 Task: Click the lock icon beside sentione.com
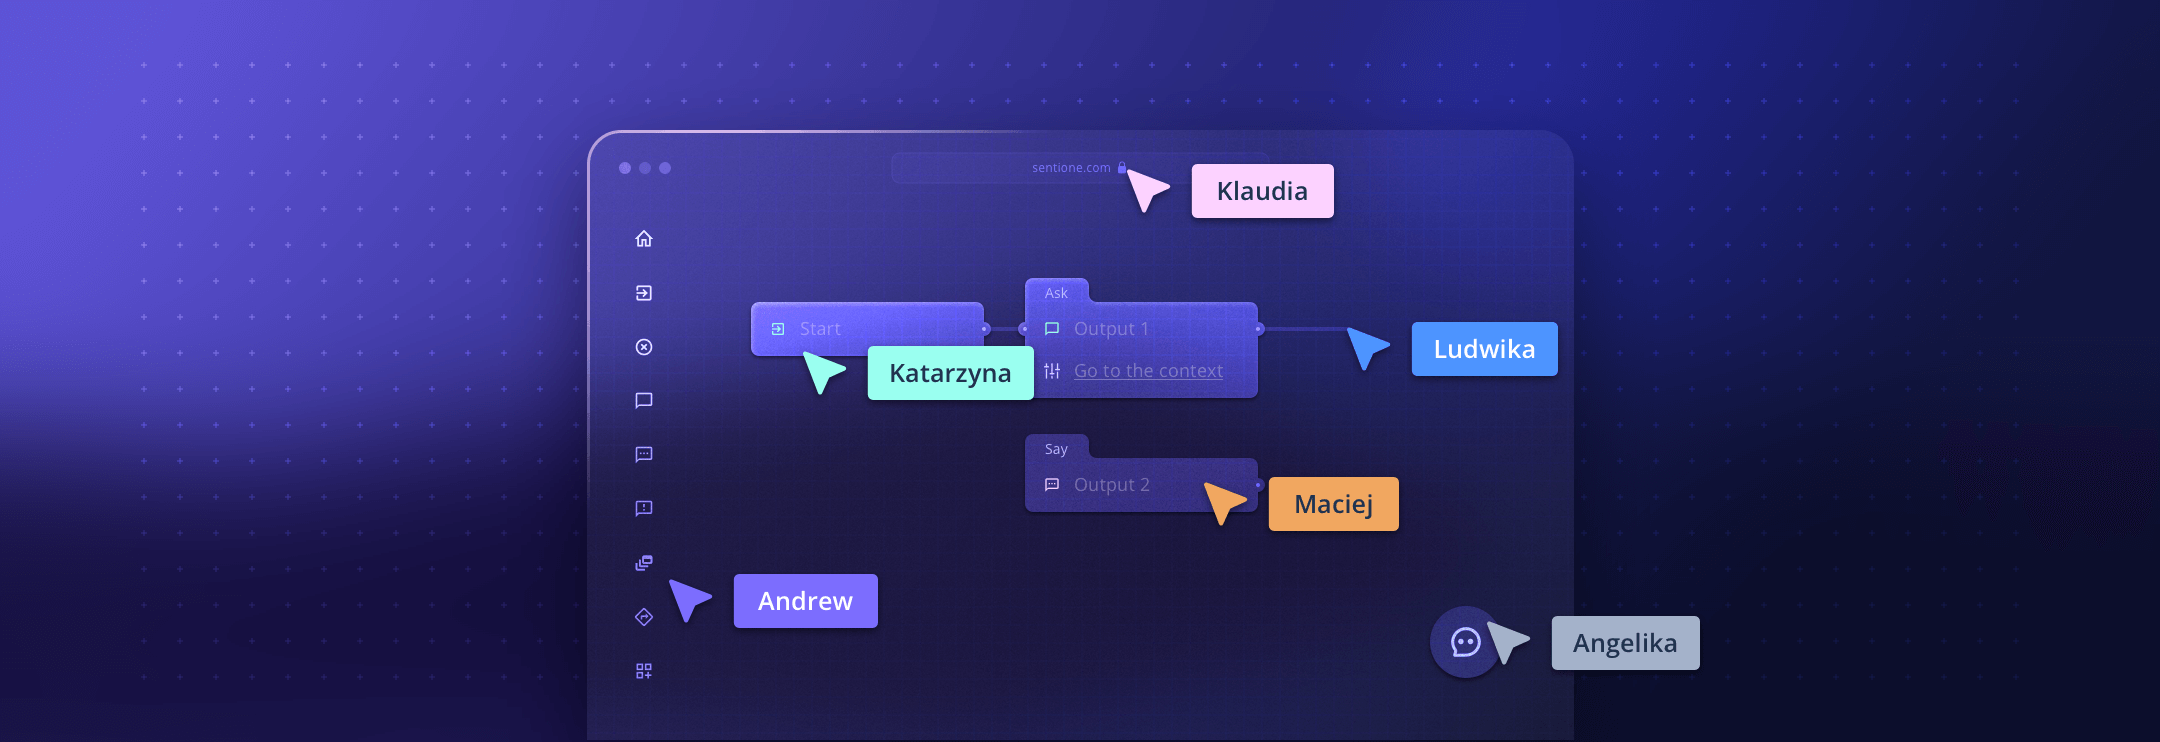(x=1122, y=168)
